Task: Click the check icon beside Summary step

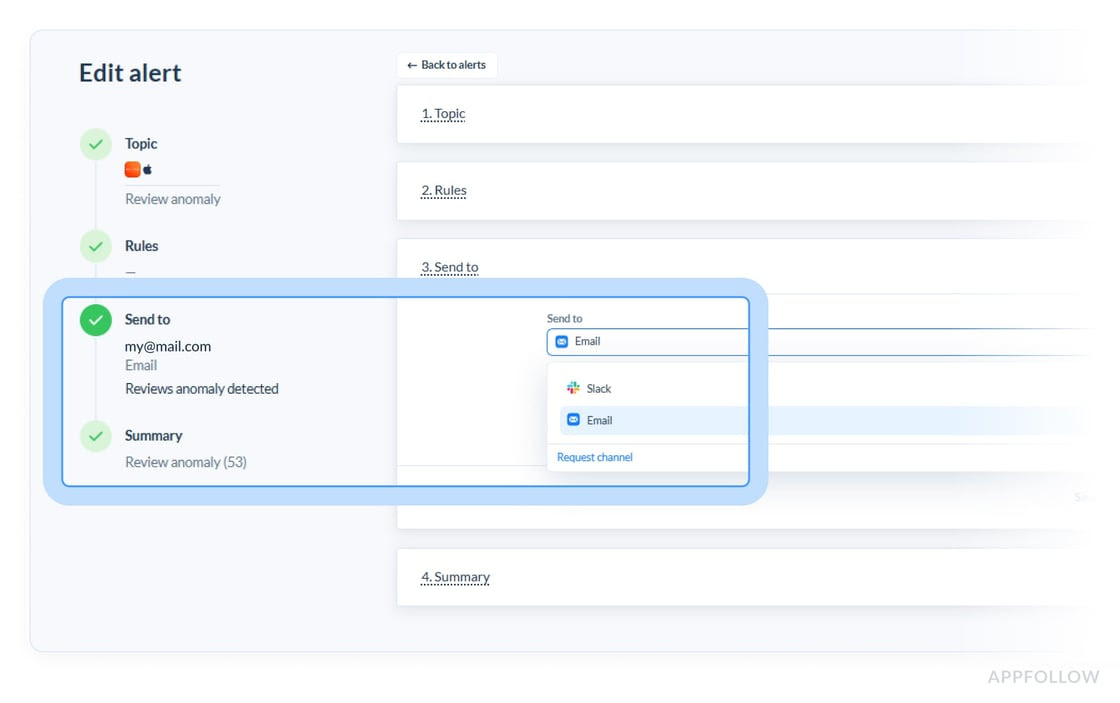Action: pyautogui.click(x=96, y=436)
